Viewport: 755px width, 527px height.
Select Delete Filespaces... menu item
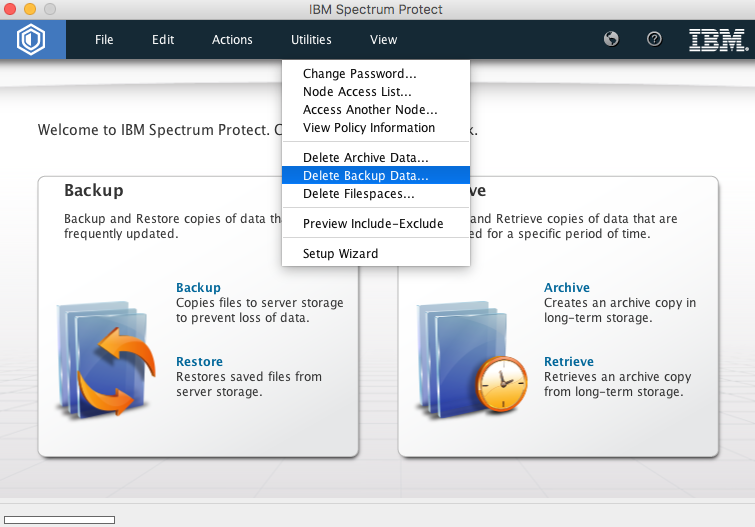tap(376, 194)
